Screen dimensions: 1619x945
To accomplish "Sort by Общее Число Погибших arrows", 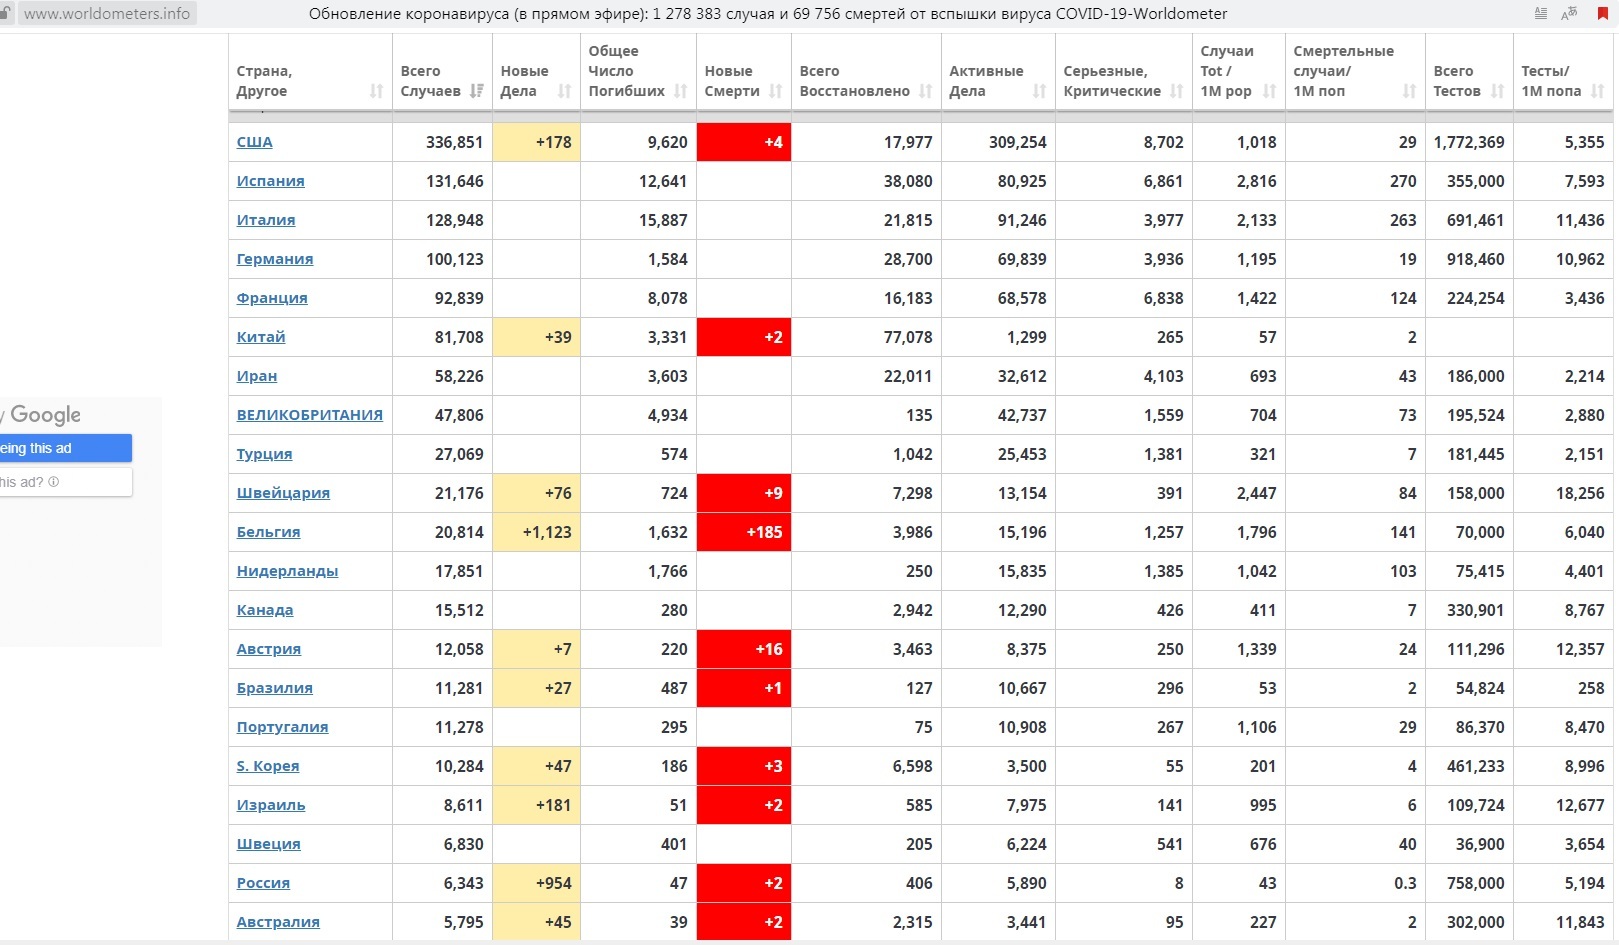I will pos(680,91).
